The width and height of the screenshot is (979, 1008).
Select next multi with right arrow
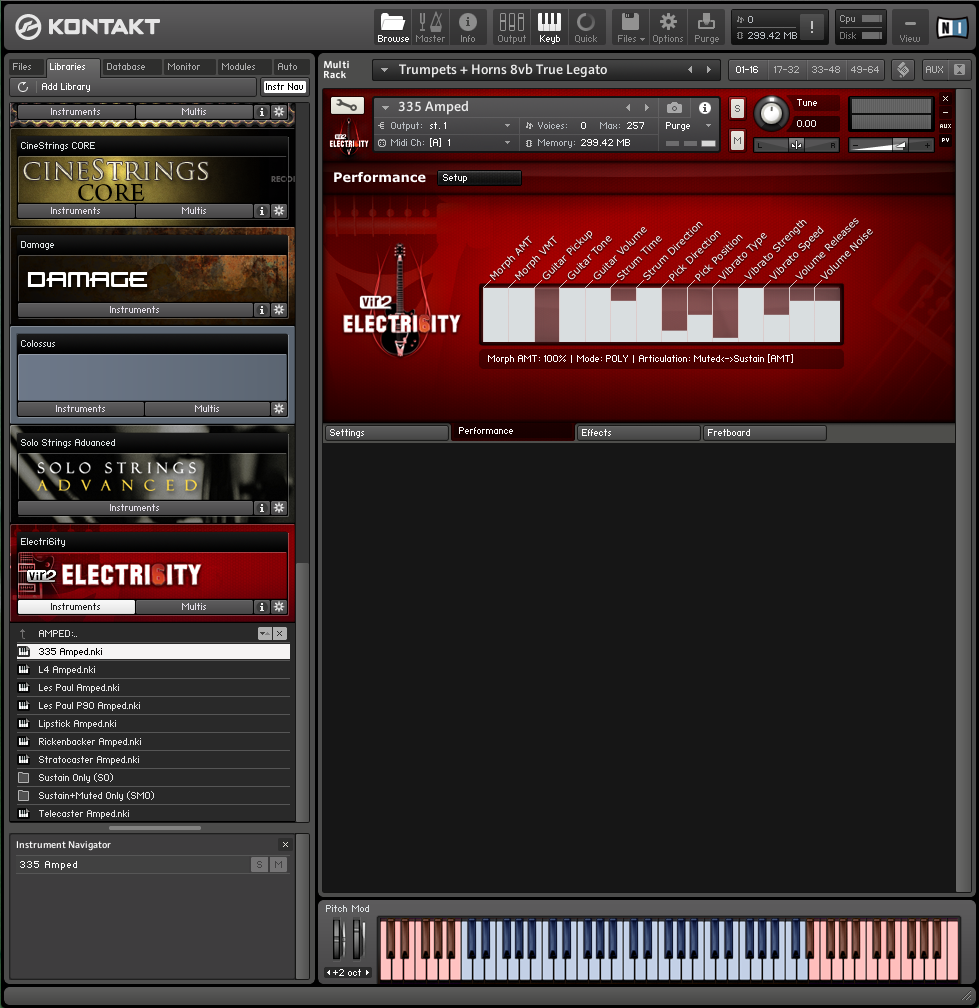click(x=709, y=69)
